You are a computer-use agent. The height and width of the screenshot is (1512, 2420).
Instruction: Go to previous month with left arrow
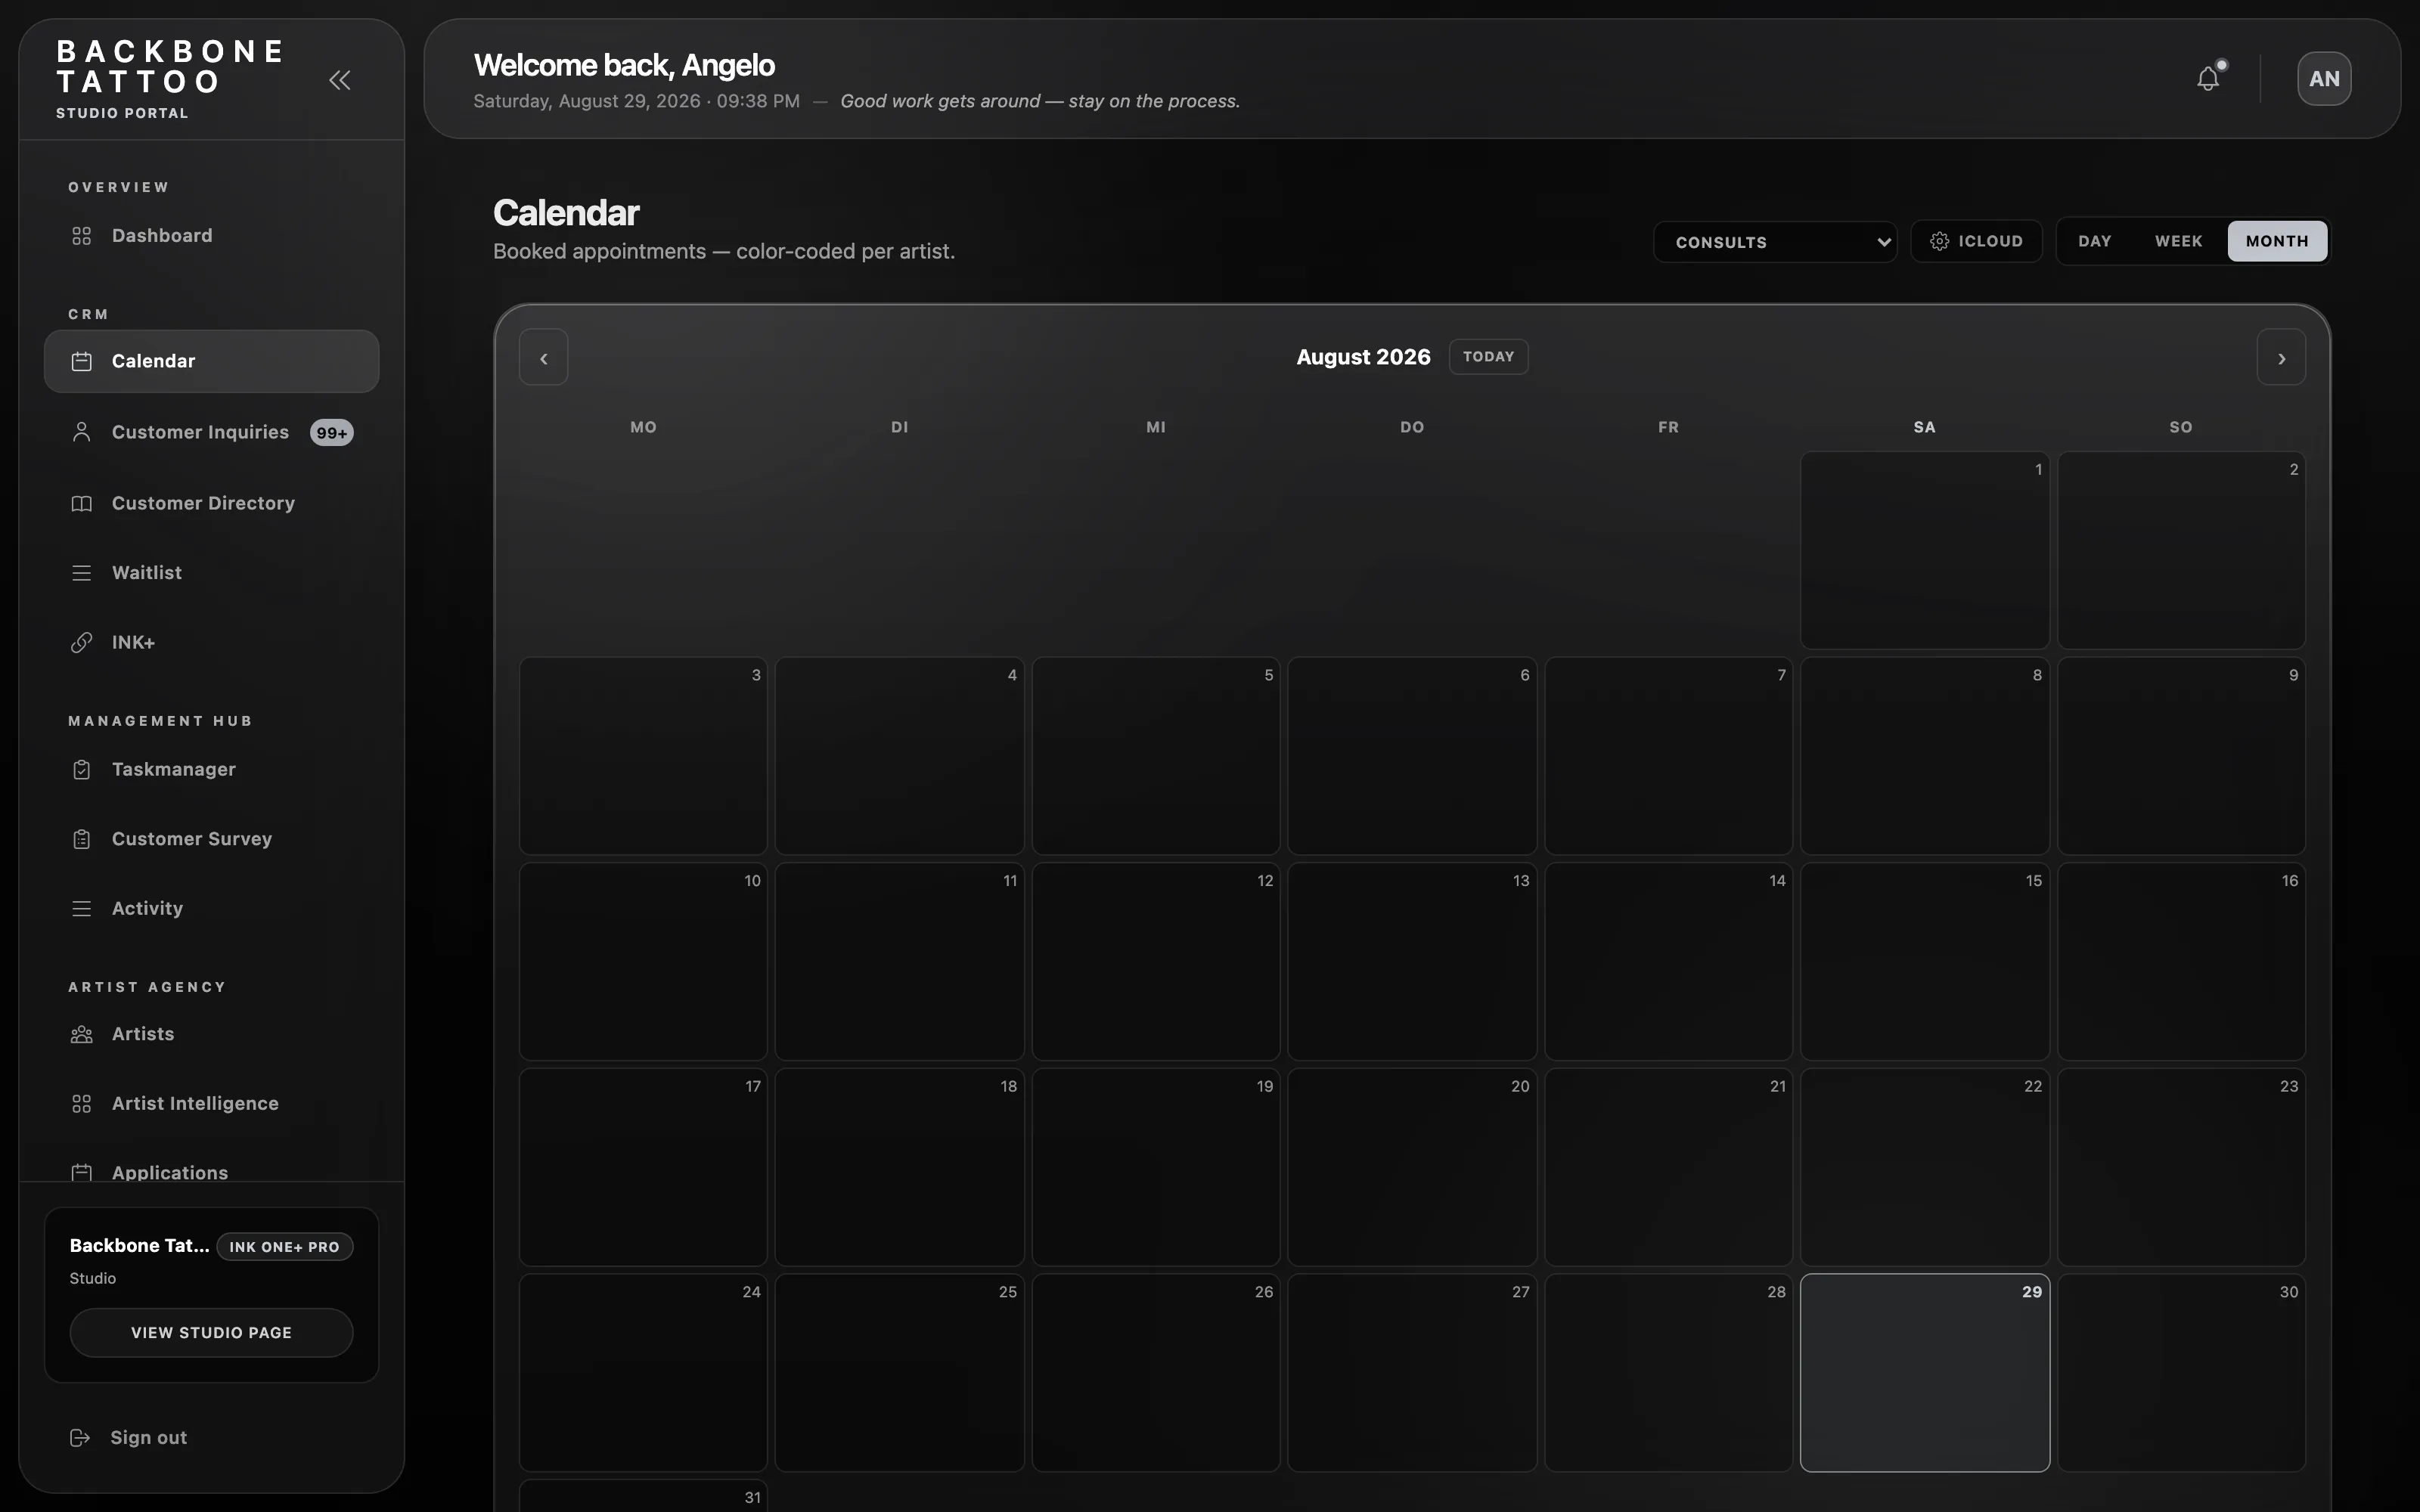coord(544,358)
